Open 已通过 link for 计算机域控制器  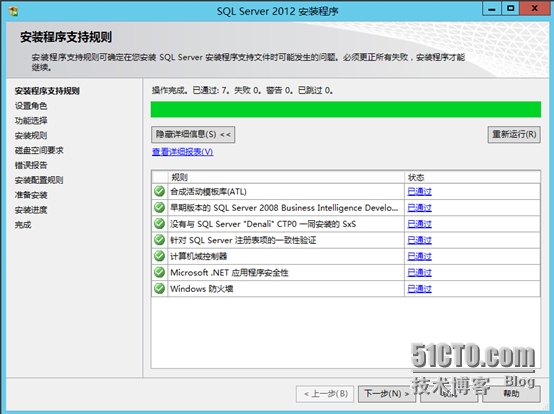[x=419, y=256]
